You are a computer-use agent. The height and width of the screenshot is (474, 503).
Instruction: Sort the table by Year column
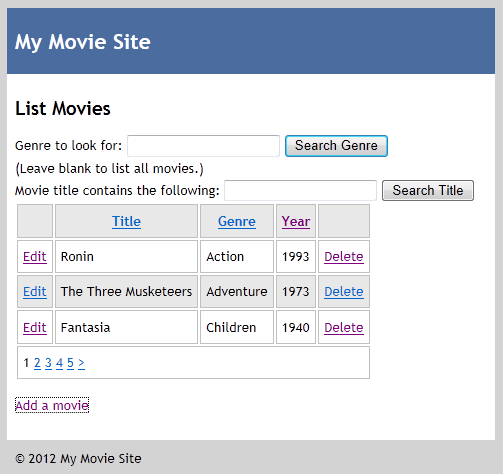(x=296, y=221)
